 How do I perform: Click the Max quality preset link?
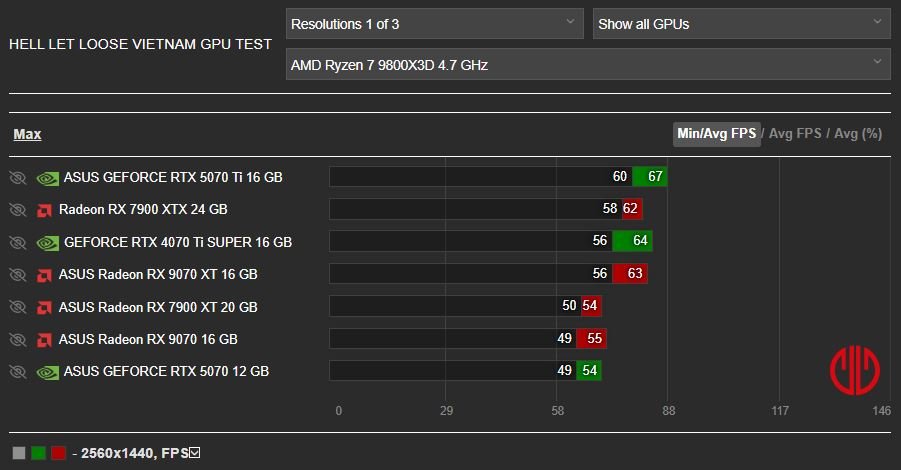point(28,134)
